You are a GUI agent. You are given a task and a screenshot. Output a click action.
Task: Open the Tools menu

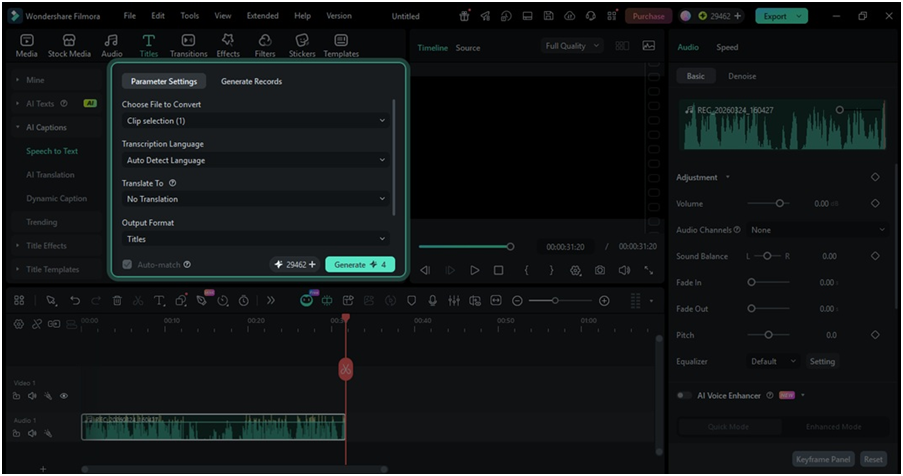189,16
